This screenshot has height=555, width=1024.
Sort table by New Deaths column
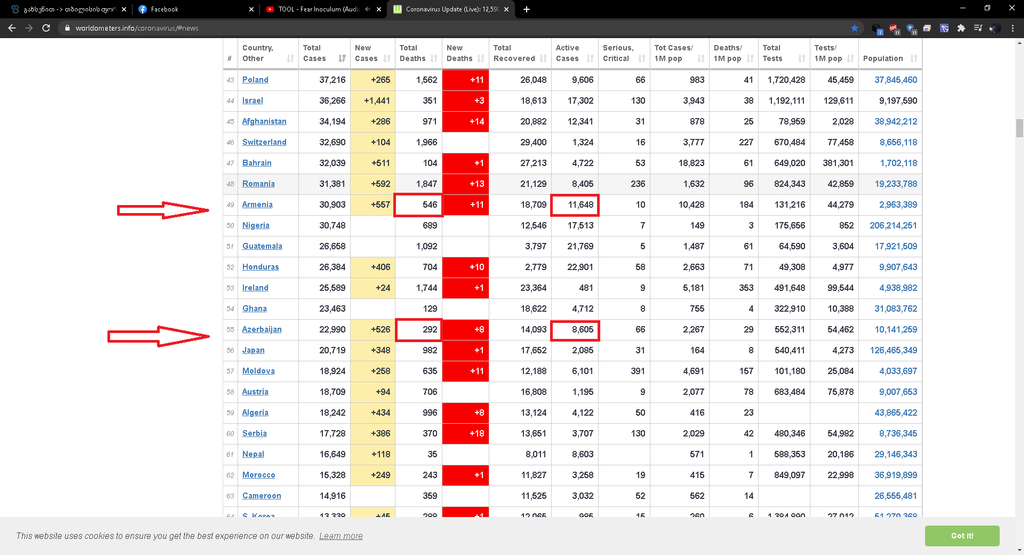464,53
